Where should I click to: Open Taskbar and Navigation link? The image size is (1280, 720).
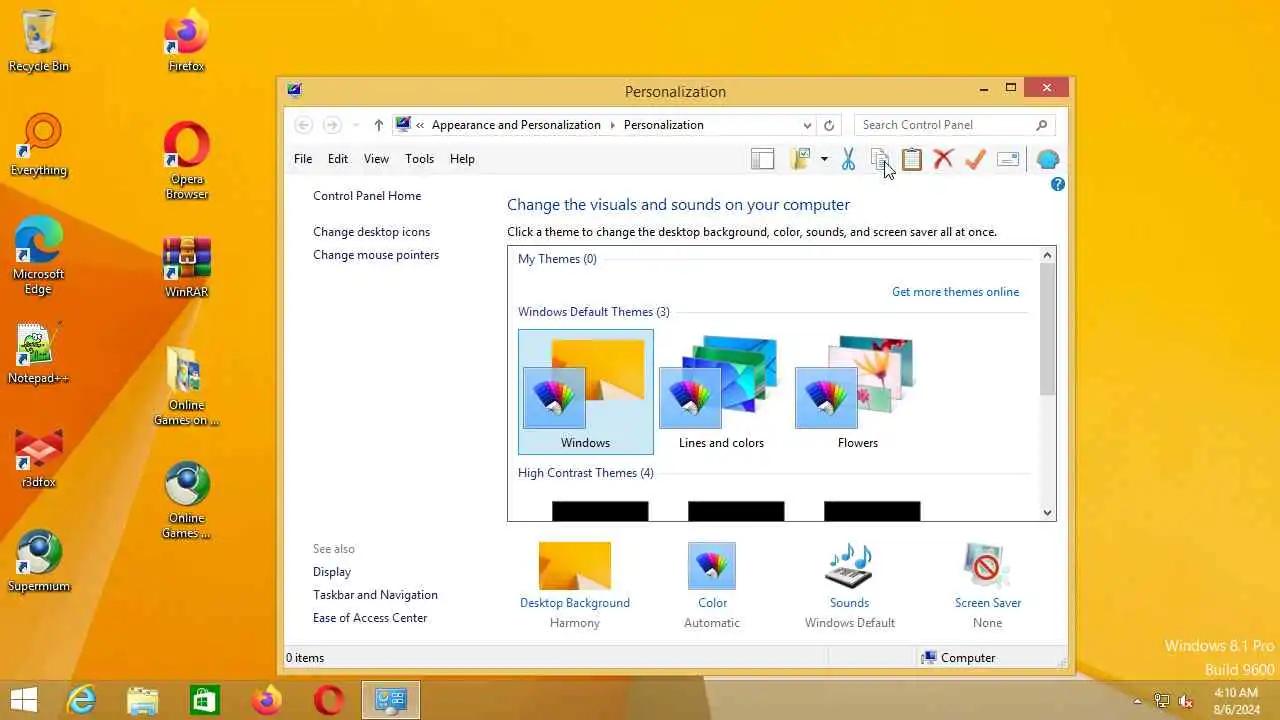tap(375, 595)
